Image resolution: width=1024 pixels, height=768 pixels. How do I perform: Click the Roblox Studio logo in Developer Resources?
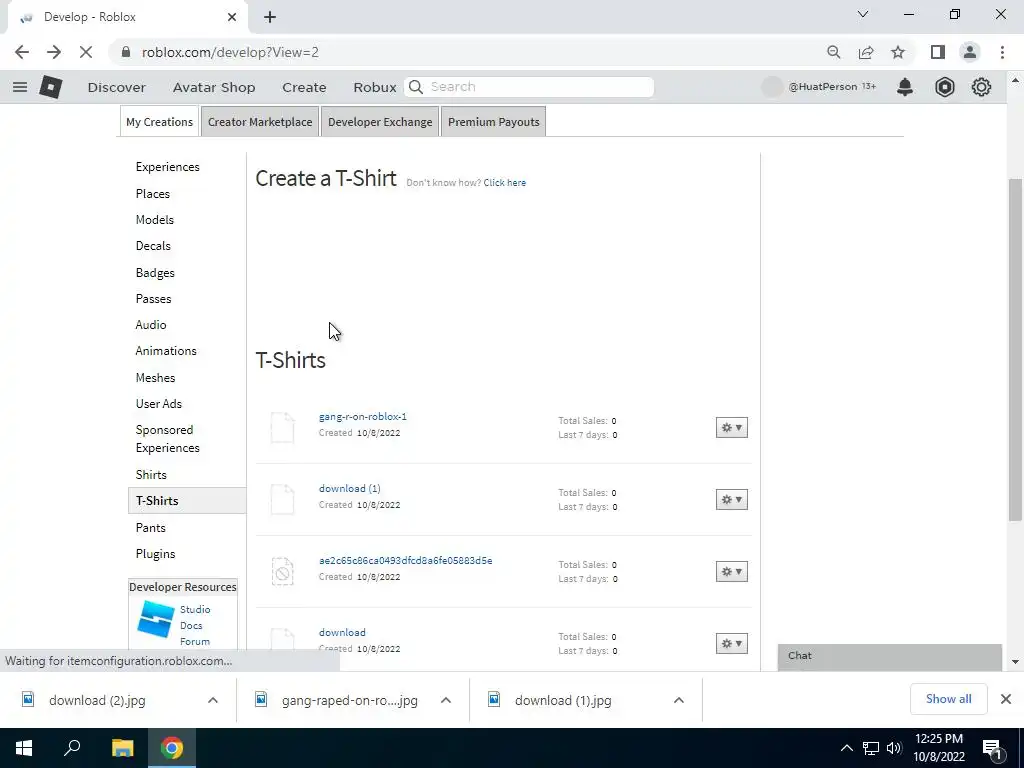pyautogui.click(x=155, y=618)
